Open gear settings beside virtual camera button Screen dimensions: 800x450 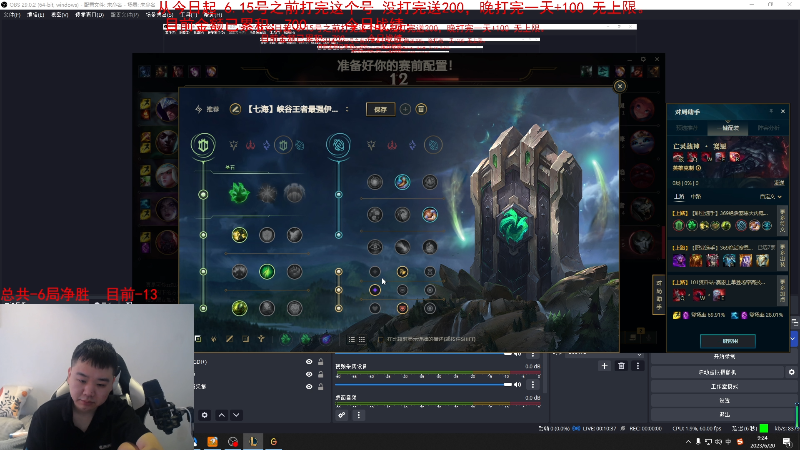[x=792, y=372]
